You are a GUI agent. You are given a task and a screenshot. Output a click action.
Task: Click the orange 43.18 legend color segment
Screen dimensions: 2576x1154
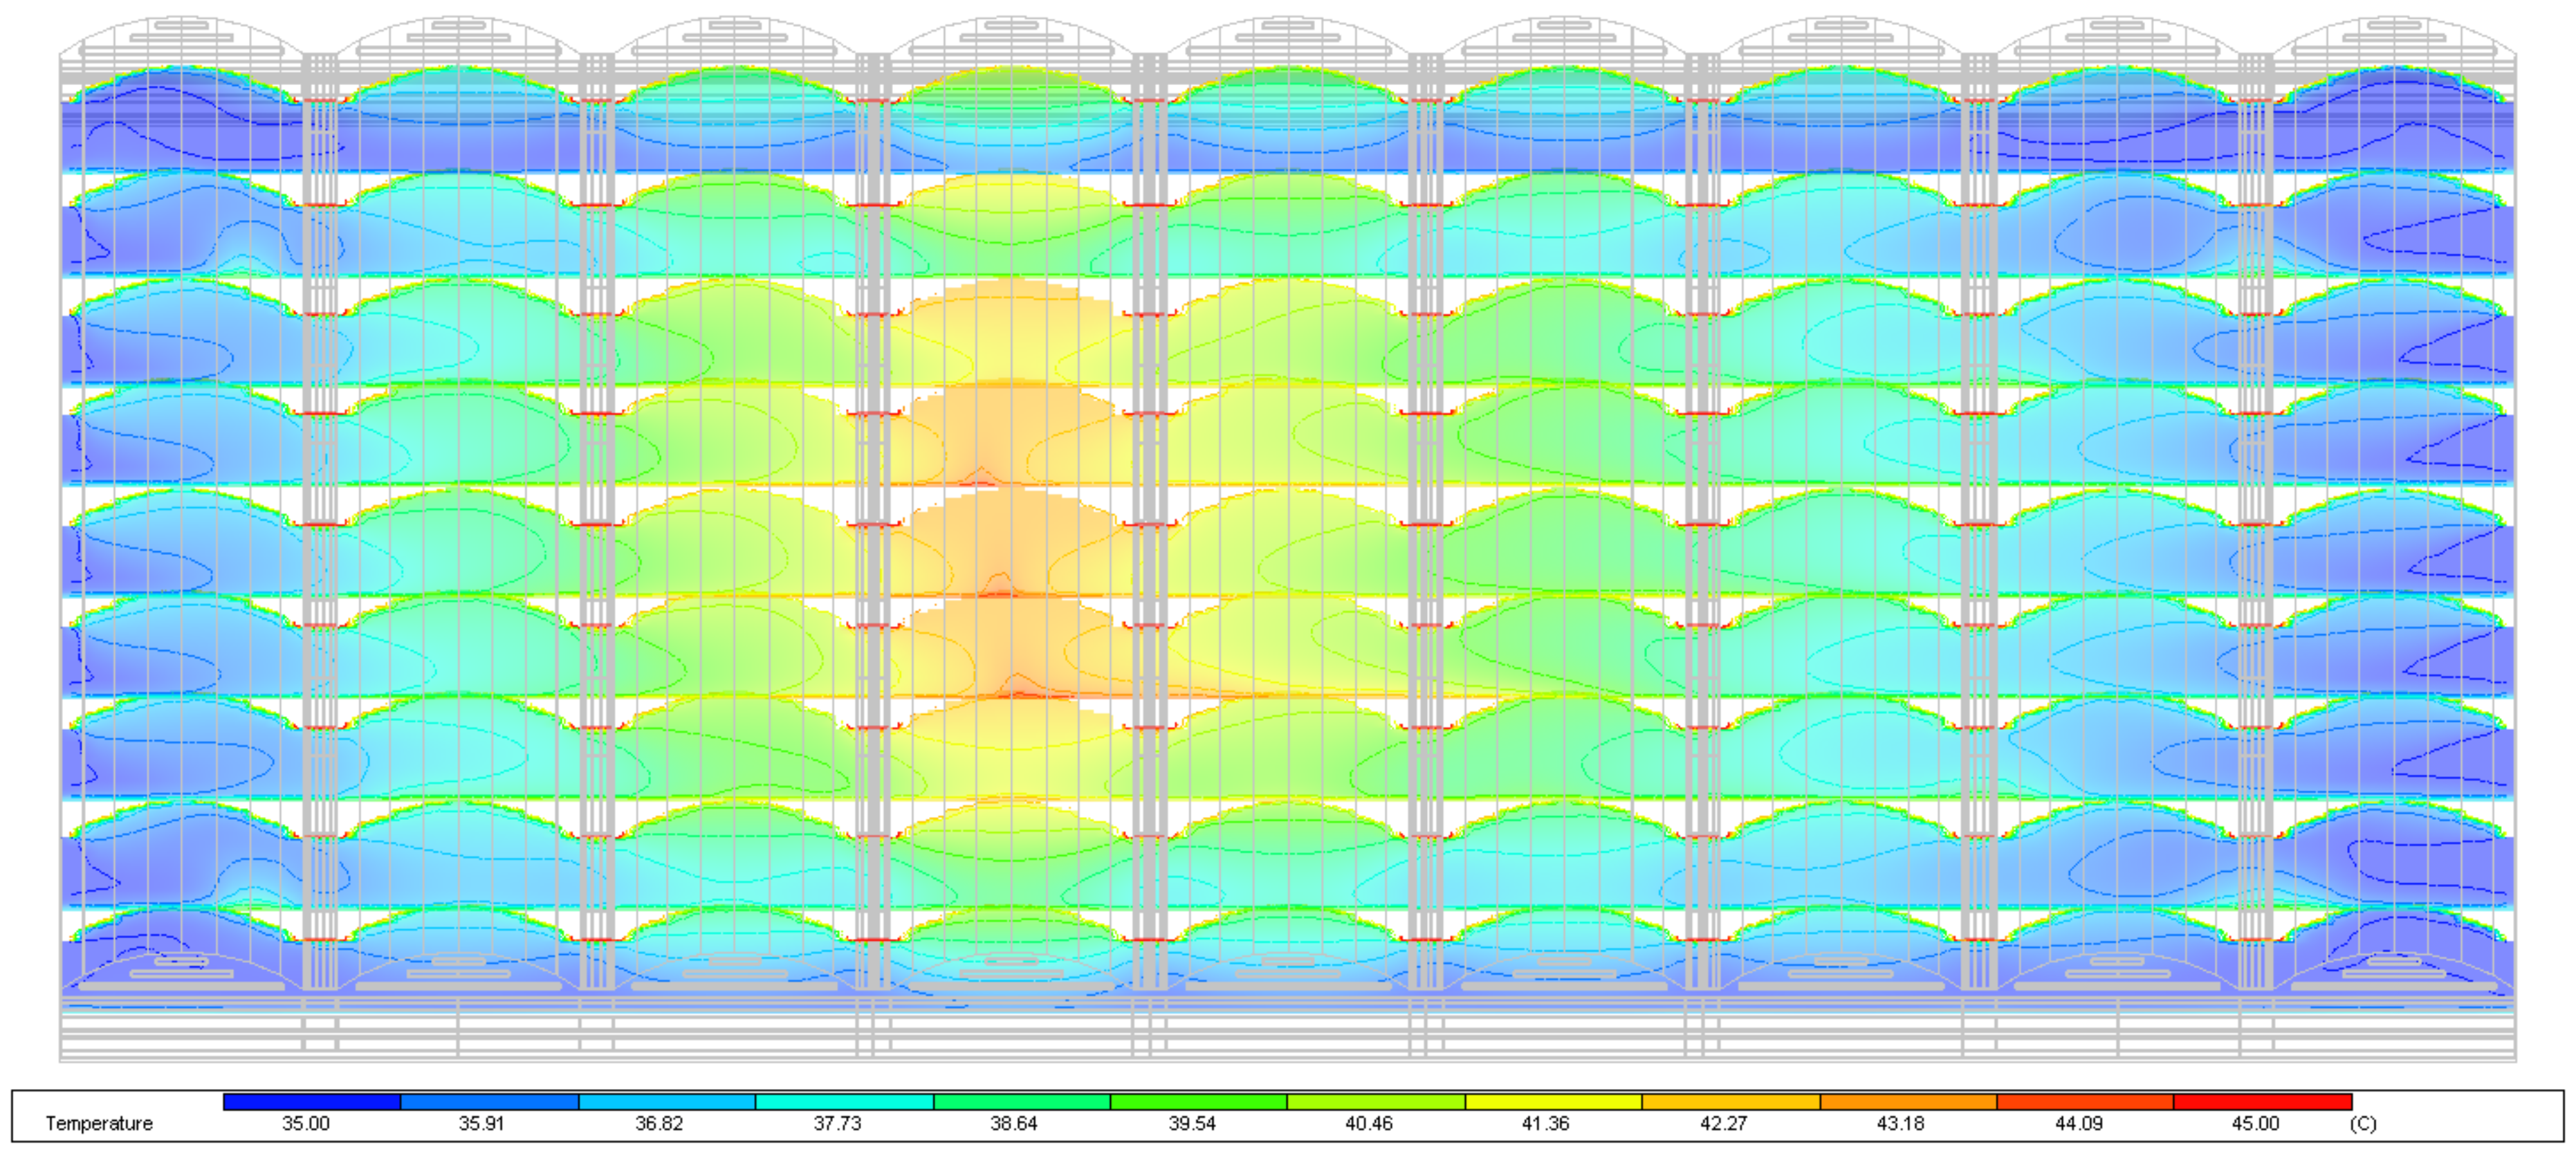pyautogui.click(x=1908, y=1101)
